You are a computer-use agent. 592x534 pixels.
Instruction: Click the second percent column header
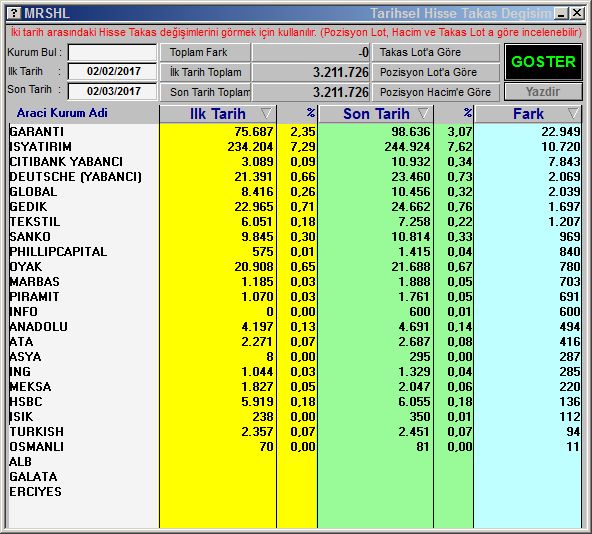467,113
